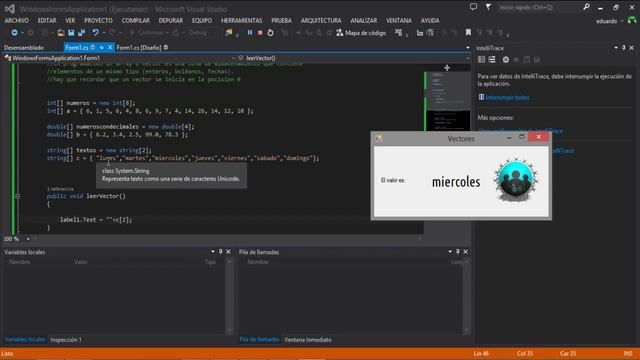
Task: Toggle auto-hide pin on IntelliTrace panel
Action: coord(624,48)
